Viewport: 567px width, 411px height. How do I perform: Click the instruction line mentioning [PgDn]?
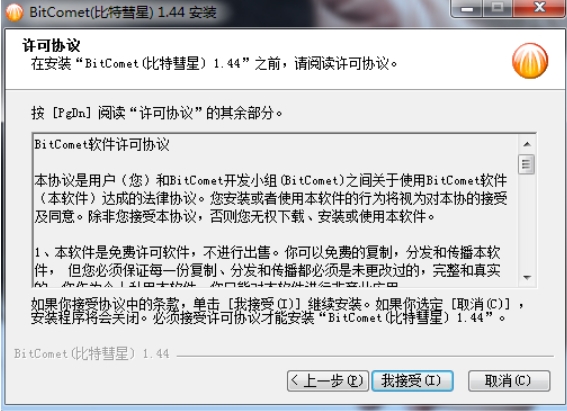157,113
